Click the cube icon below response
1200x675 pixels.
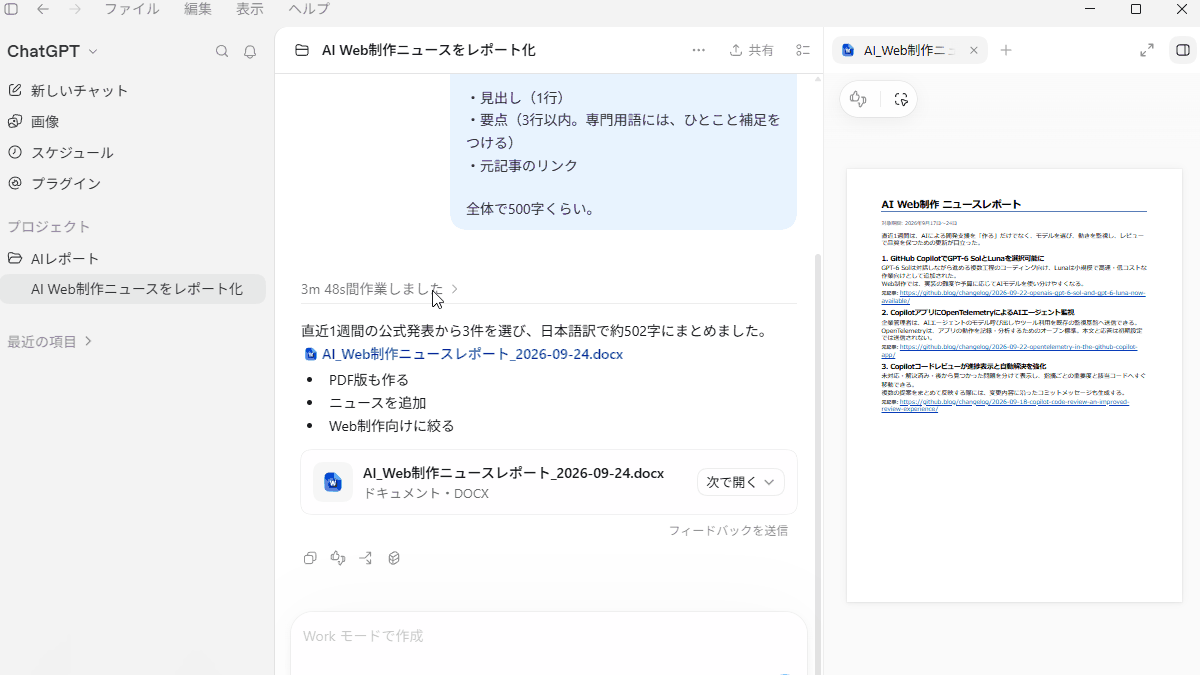(394, 558)
